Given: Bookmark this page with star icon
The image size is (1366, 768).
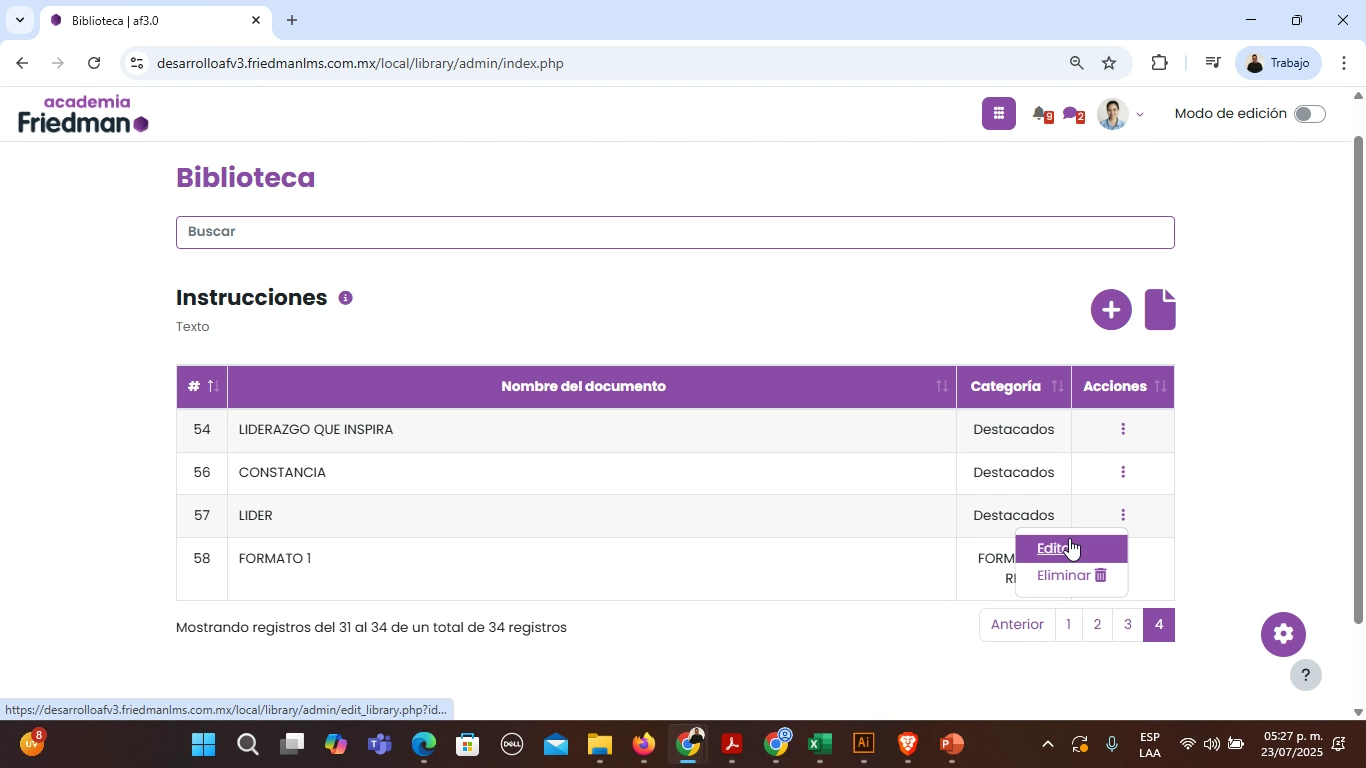Looking at the screenshot, I should pyautogui.click(x=1109, y=63).
